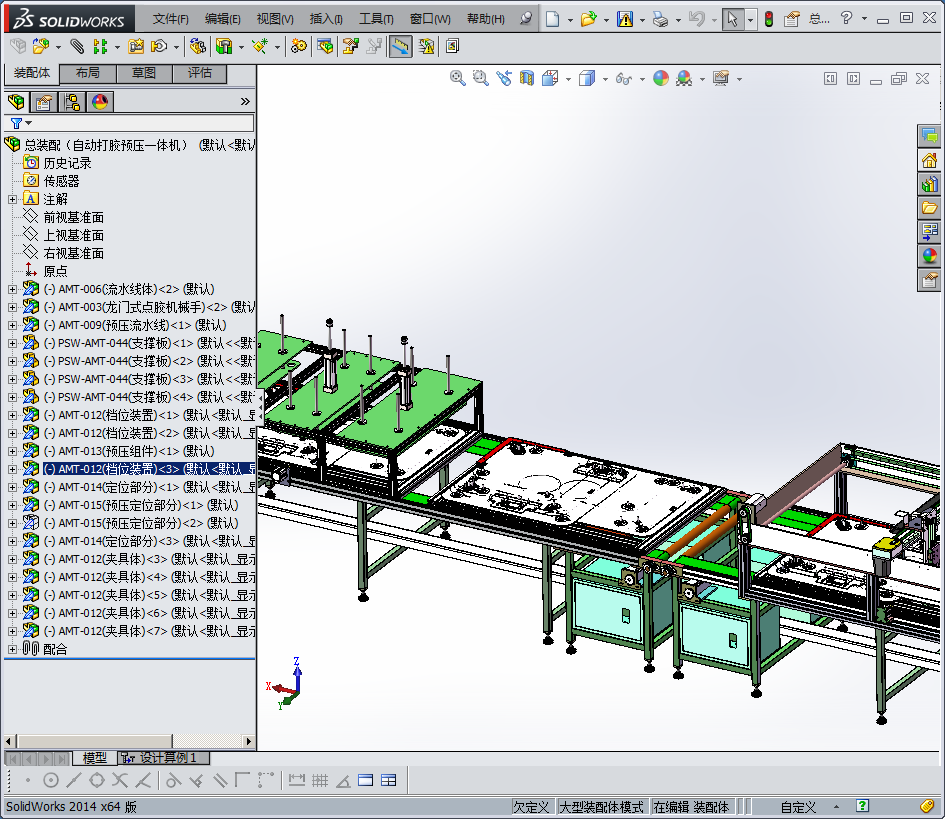Open the display style dropdown arrow

point(605,79)
